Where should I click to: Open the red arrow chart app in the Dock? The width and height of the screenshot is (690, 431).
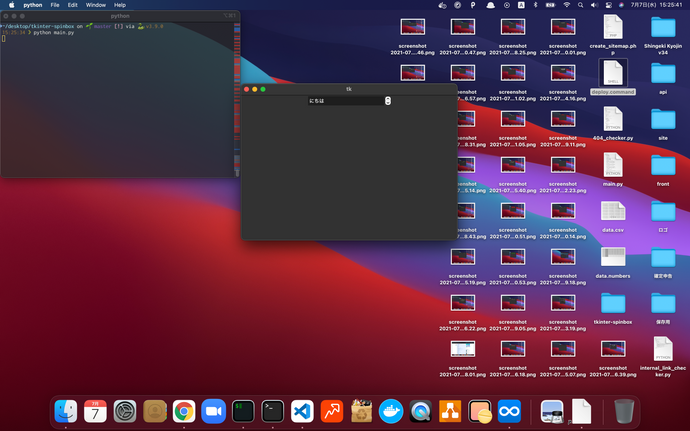332,411
